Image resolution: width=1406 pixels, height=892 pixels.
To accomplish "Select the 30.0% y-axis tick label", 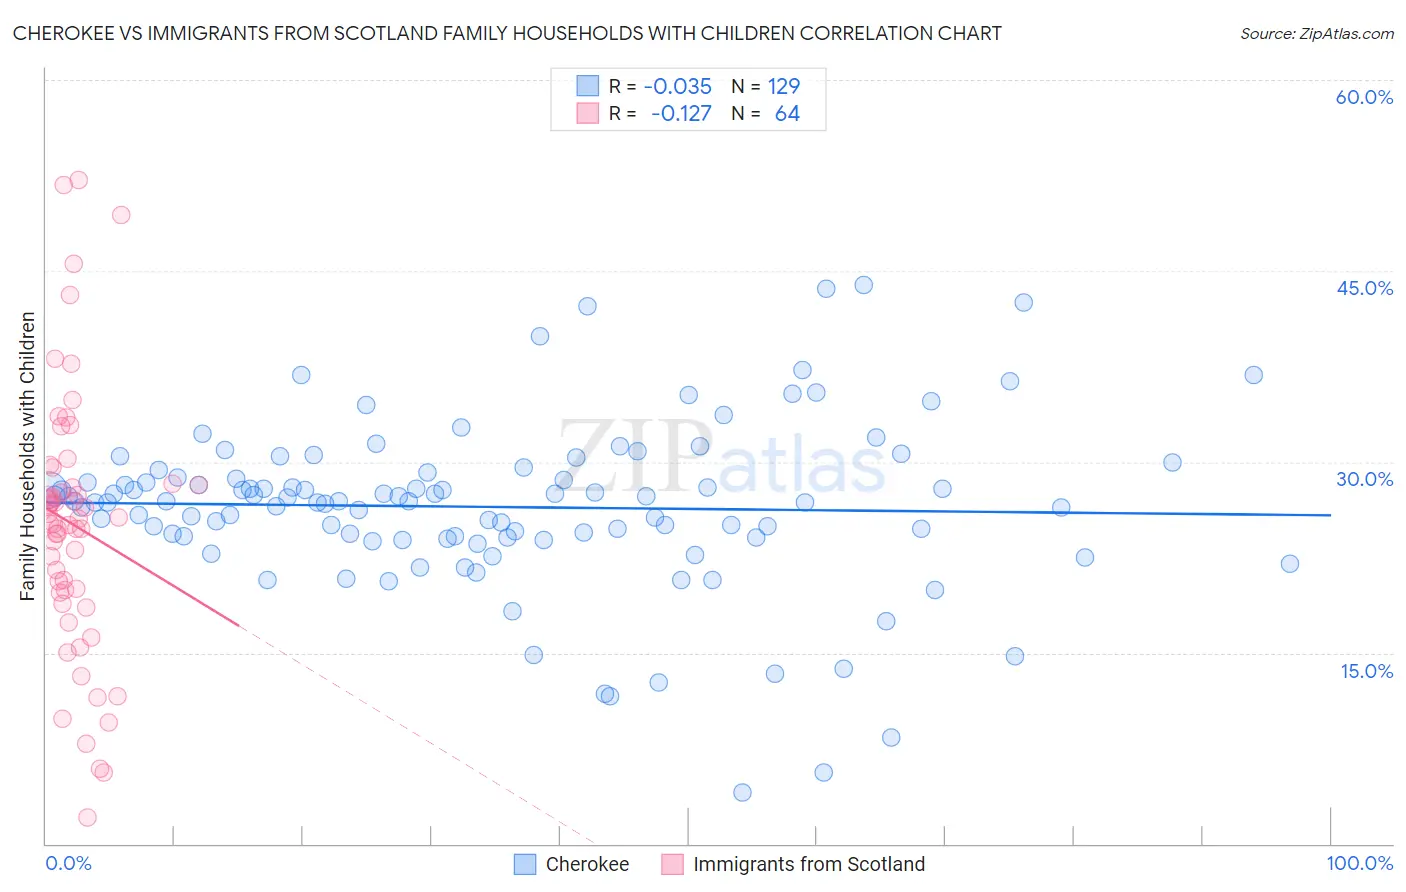I will (x=1364, y=479).
